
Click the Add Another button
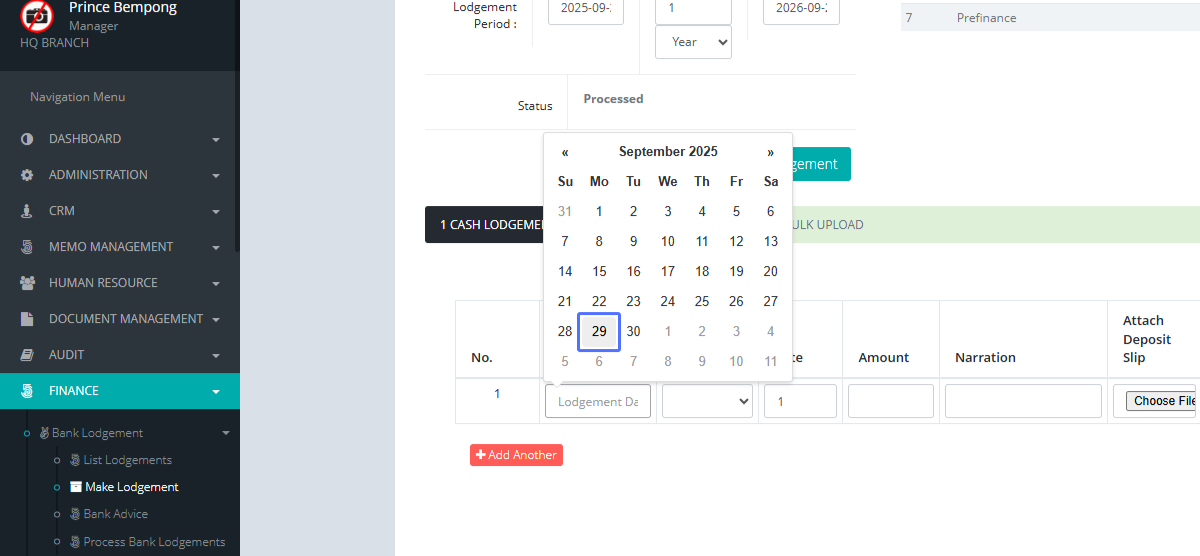point(516,455)
